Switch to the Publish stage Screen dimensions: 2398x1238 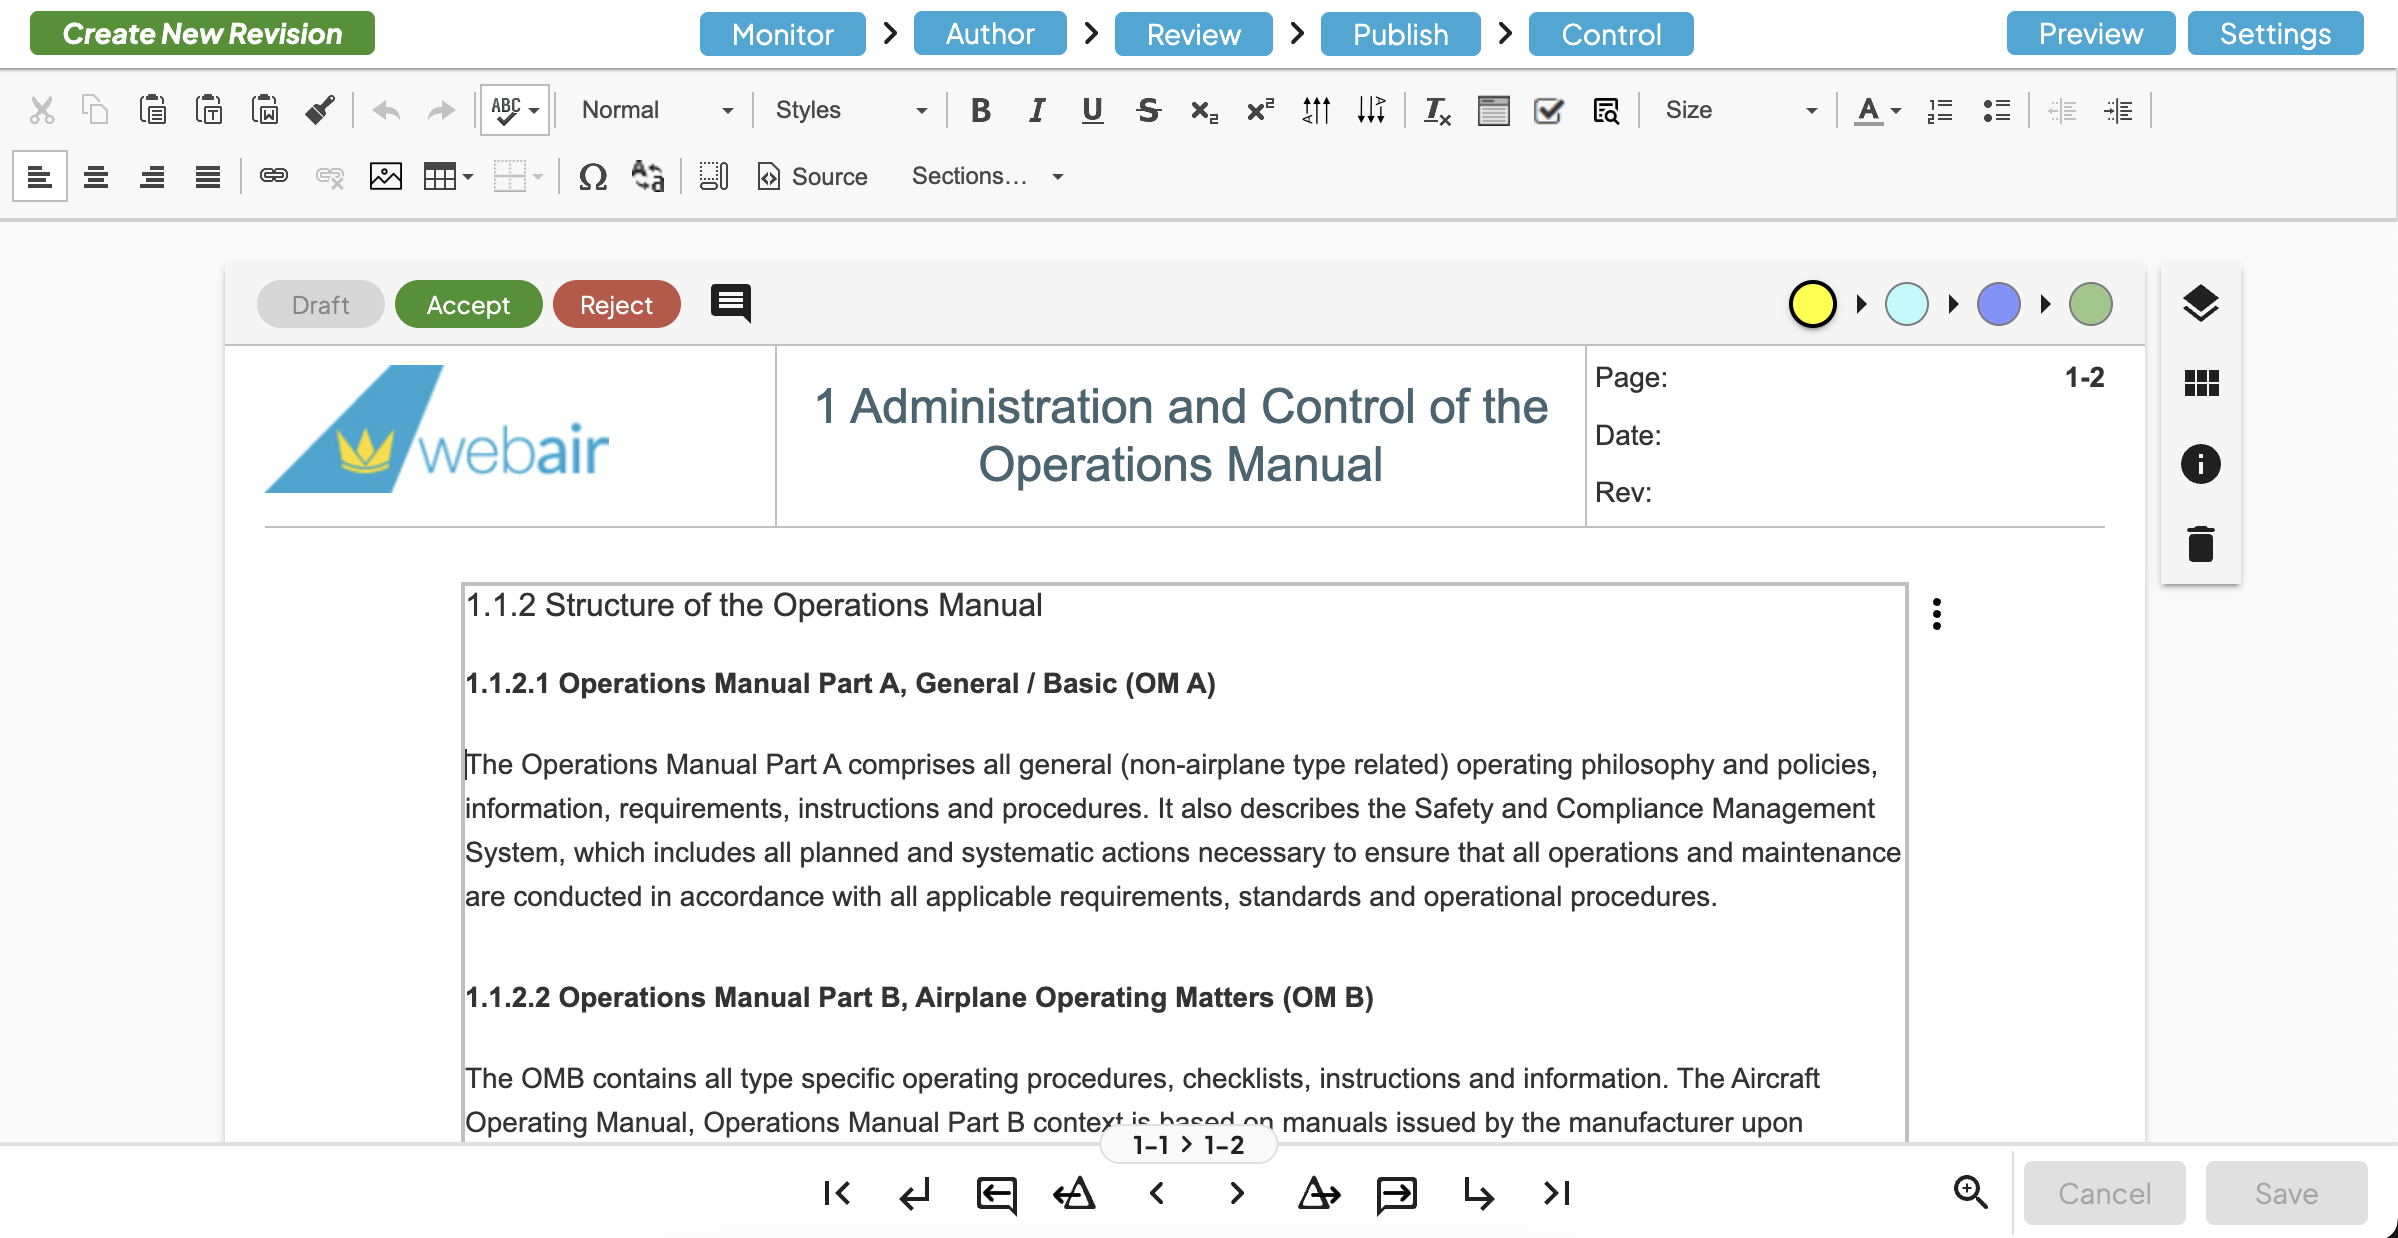(x=1400, y=34)
